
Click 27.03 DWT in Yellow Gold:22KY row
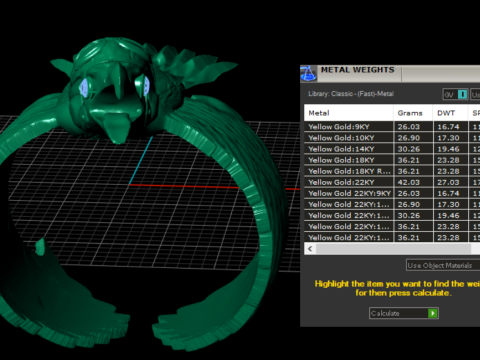coord(448,182)
